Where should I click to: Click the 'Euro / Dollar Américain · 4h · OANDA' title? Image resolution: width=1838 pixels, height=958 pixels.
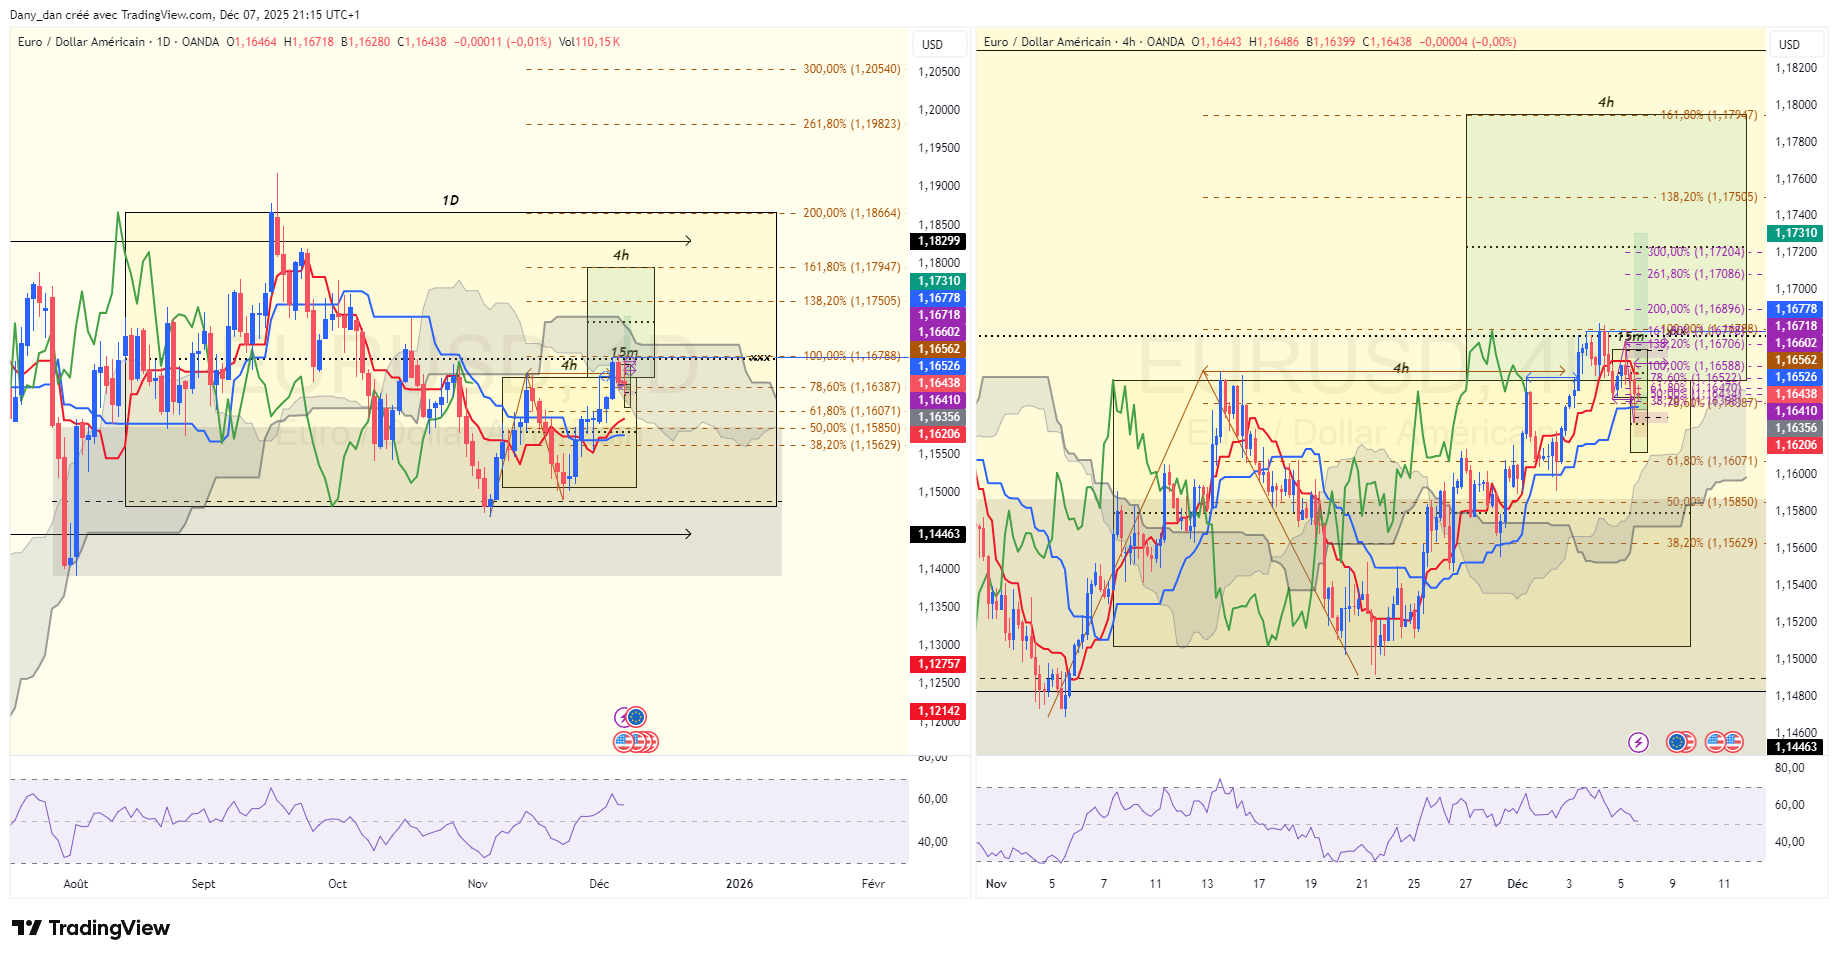(1084, 42)
